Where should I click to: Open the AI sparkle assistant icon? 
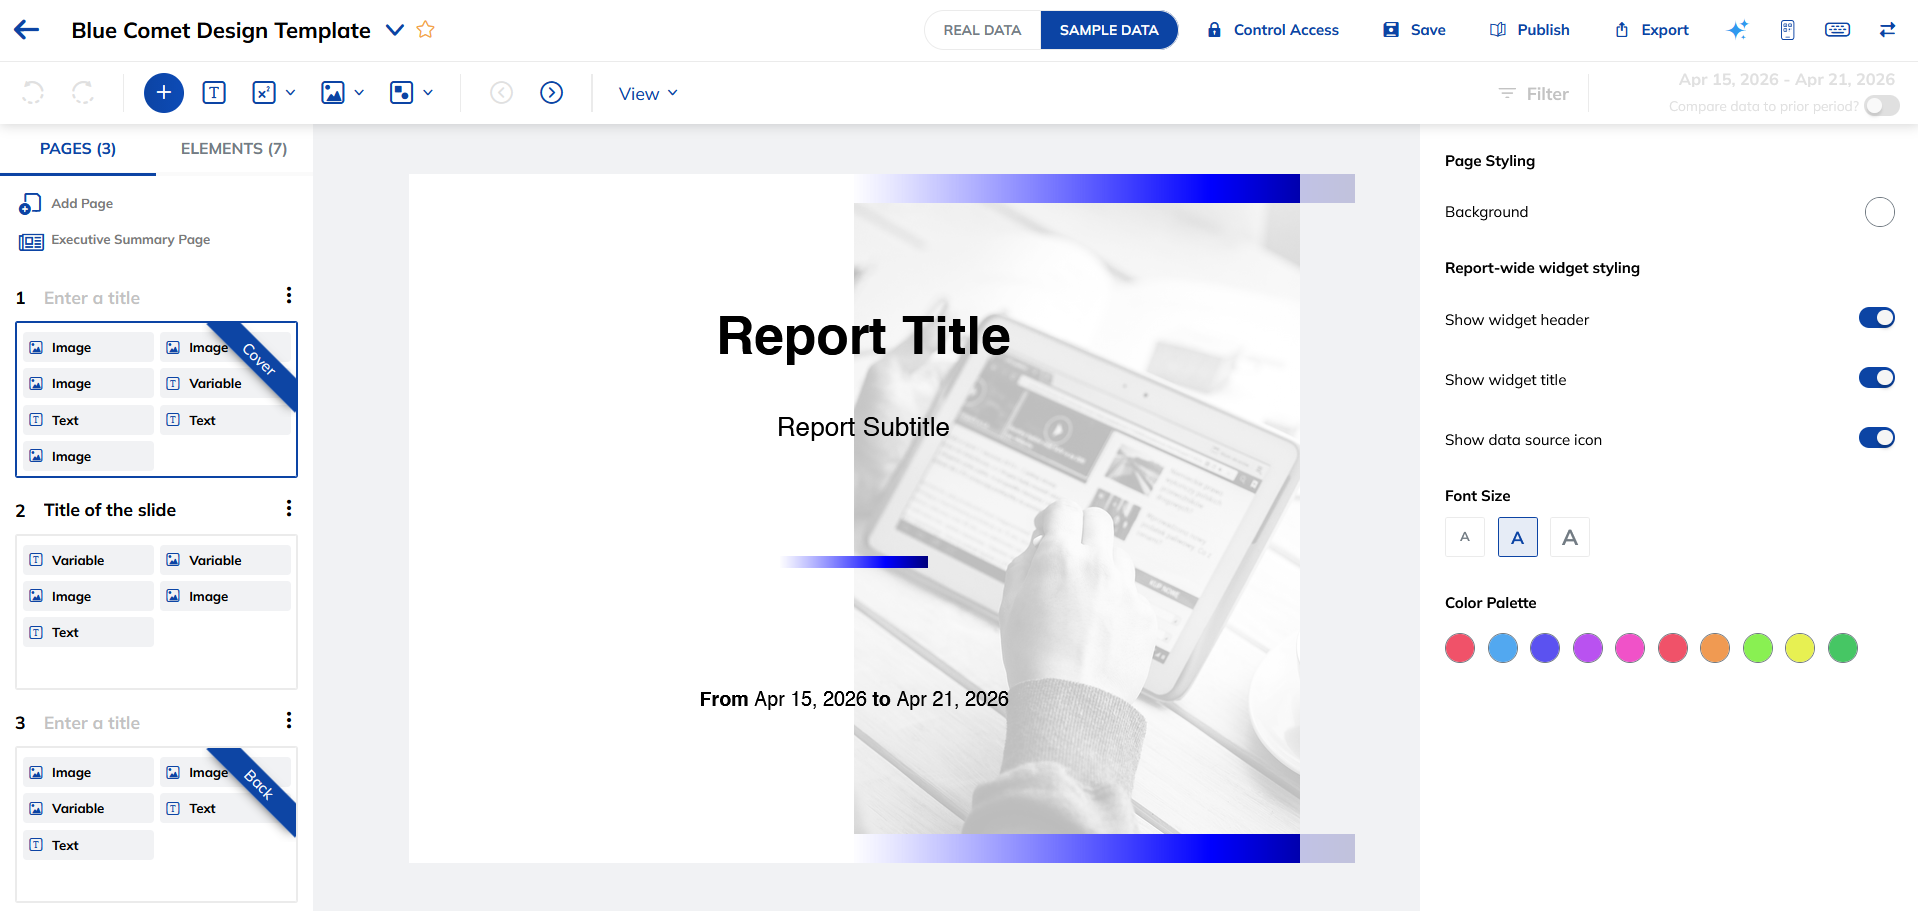click(1738, 30)
